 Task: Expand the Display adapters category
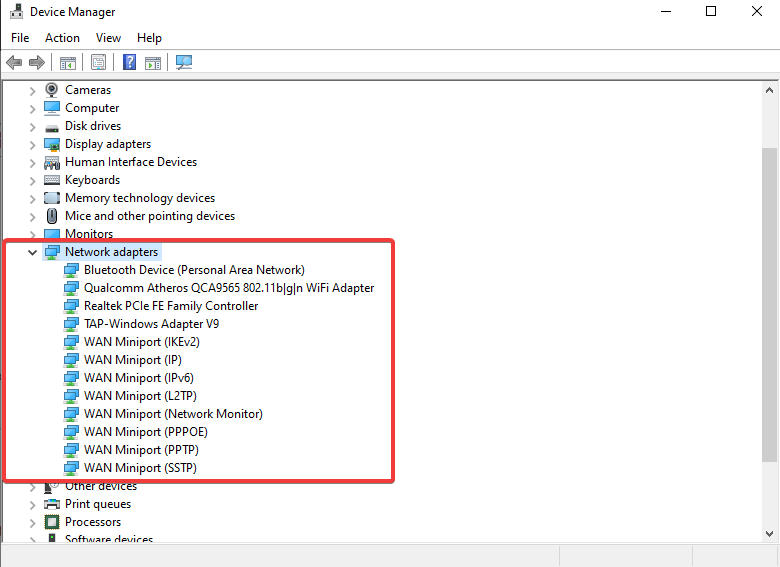coord(32,145)
